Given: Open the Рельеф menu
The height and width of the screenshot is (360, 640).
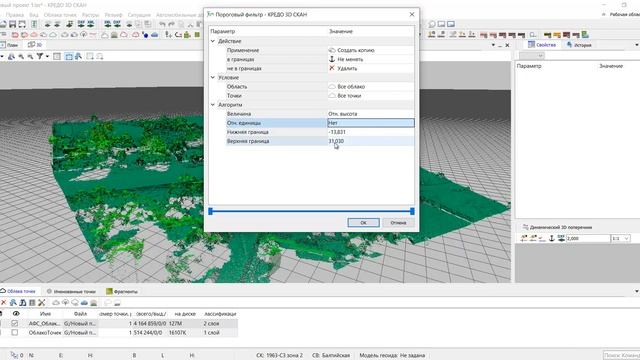Looking at the screenshot, I should (113, 15).
